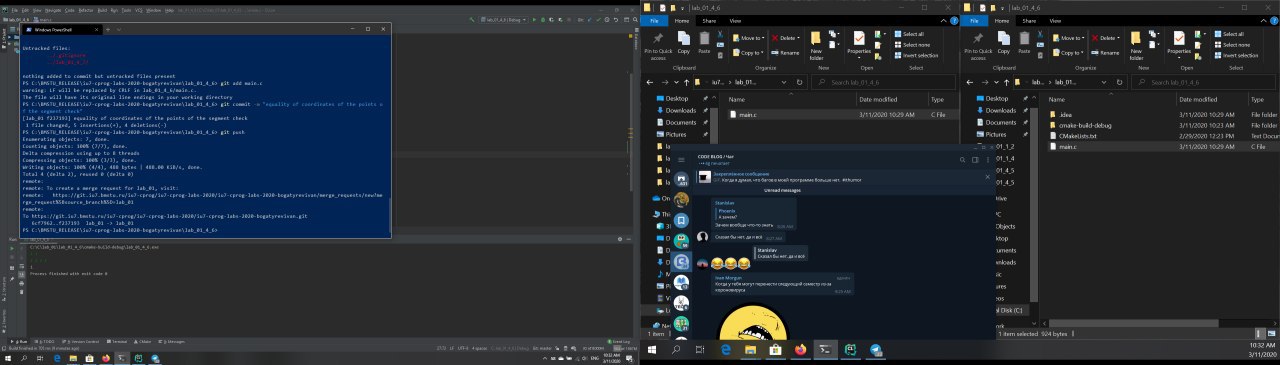Viewport: 1280px width, 365px height.
Task: Open the CLion Terminal tool window tab
Action: point(117,341)
